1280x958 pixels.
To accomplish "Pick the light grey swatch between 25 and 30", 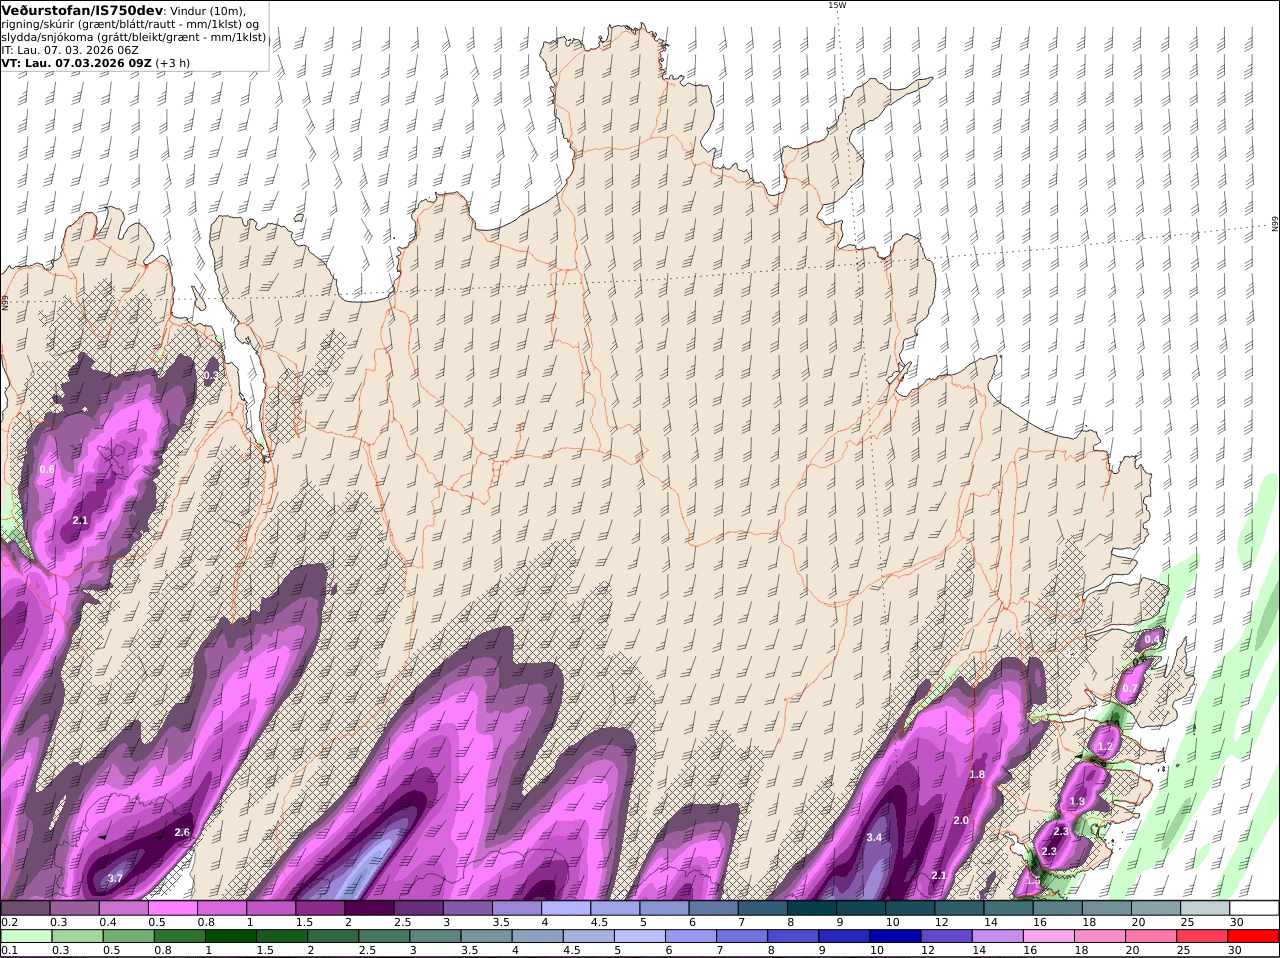I will (x=1204, y=908).
